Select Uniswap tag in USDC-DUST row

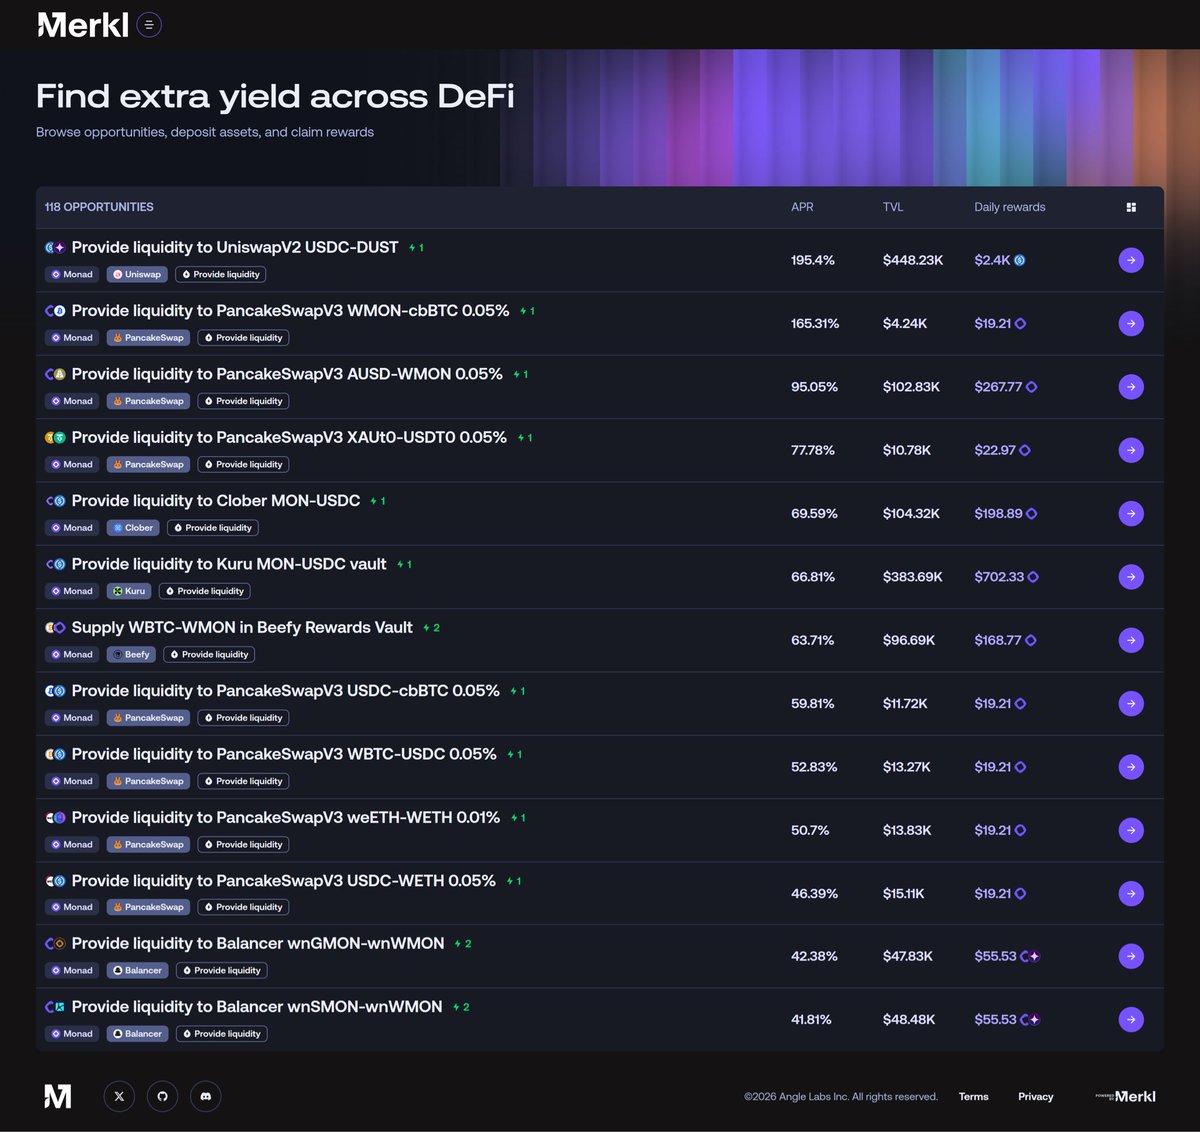coord(137,274)
